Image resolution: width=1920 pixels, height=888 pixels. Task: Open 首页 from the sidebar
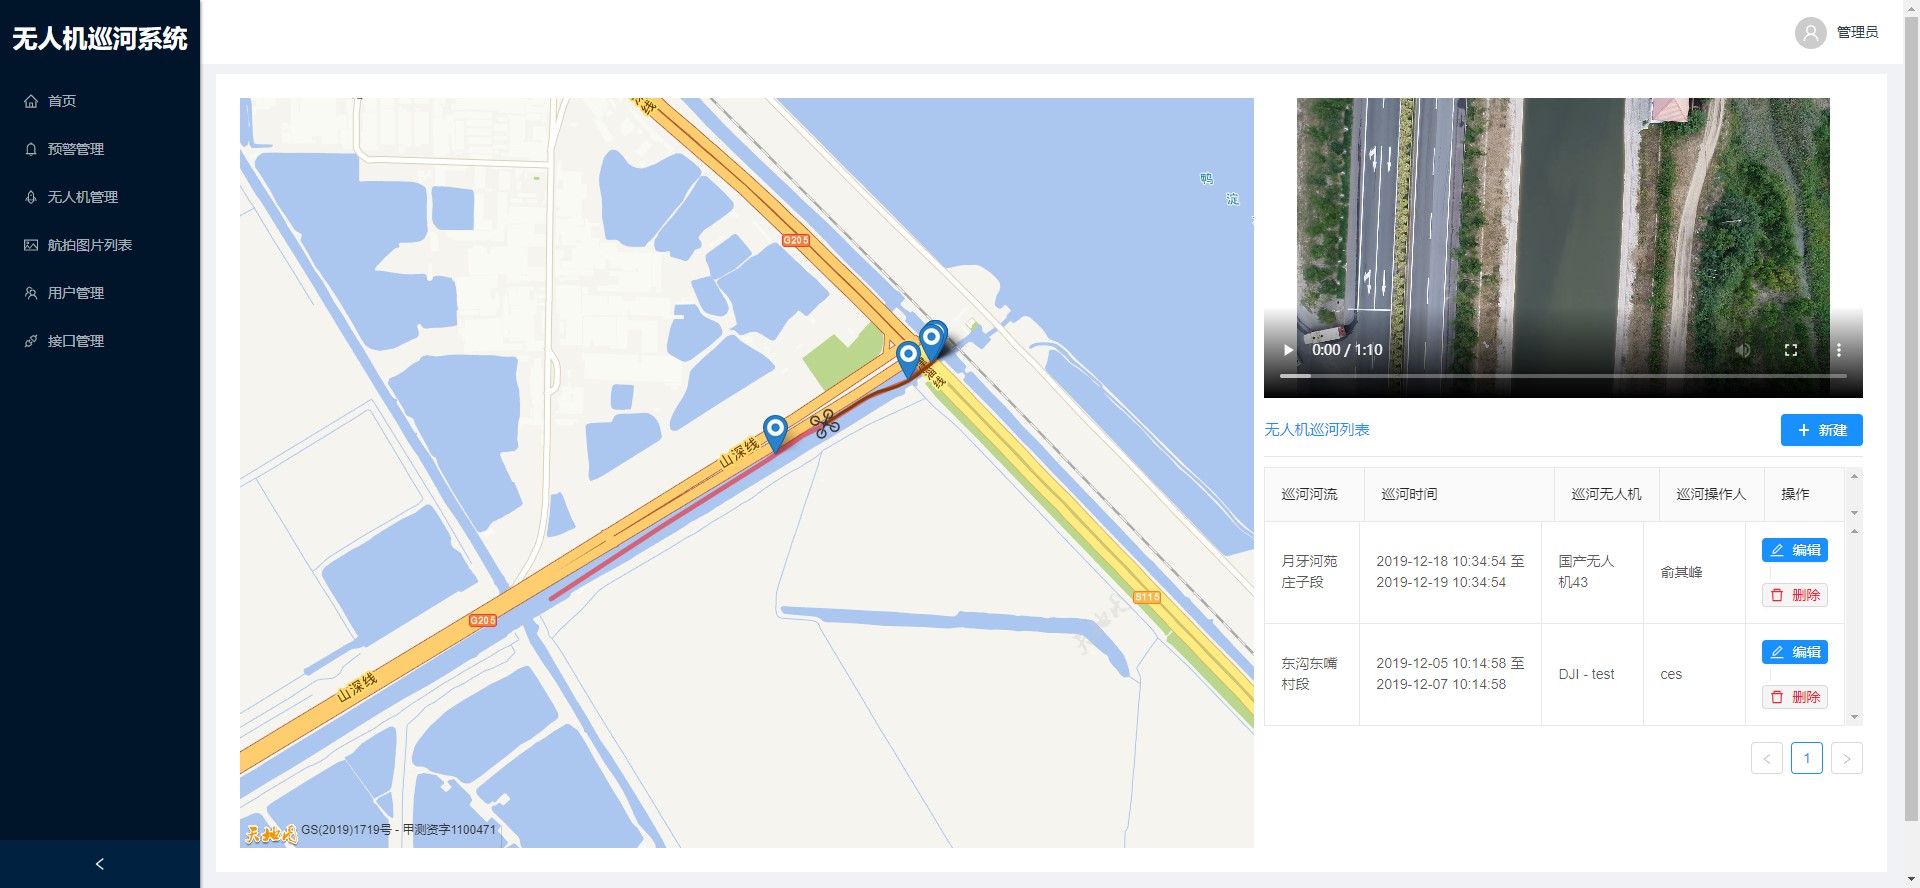[62, 101]
